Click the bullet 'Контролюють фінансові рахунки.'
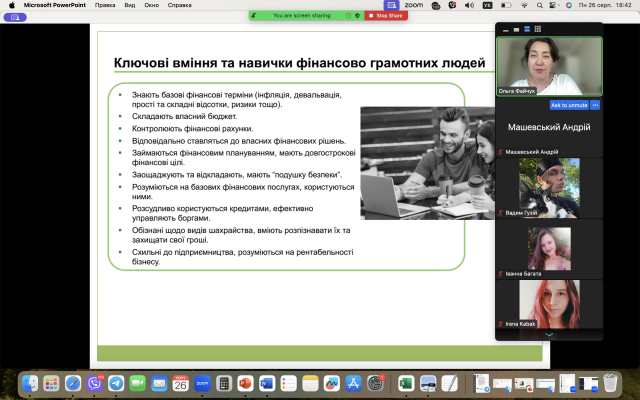The image size is (640, 400). tap(193, 129)
